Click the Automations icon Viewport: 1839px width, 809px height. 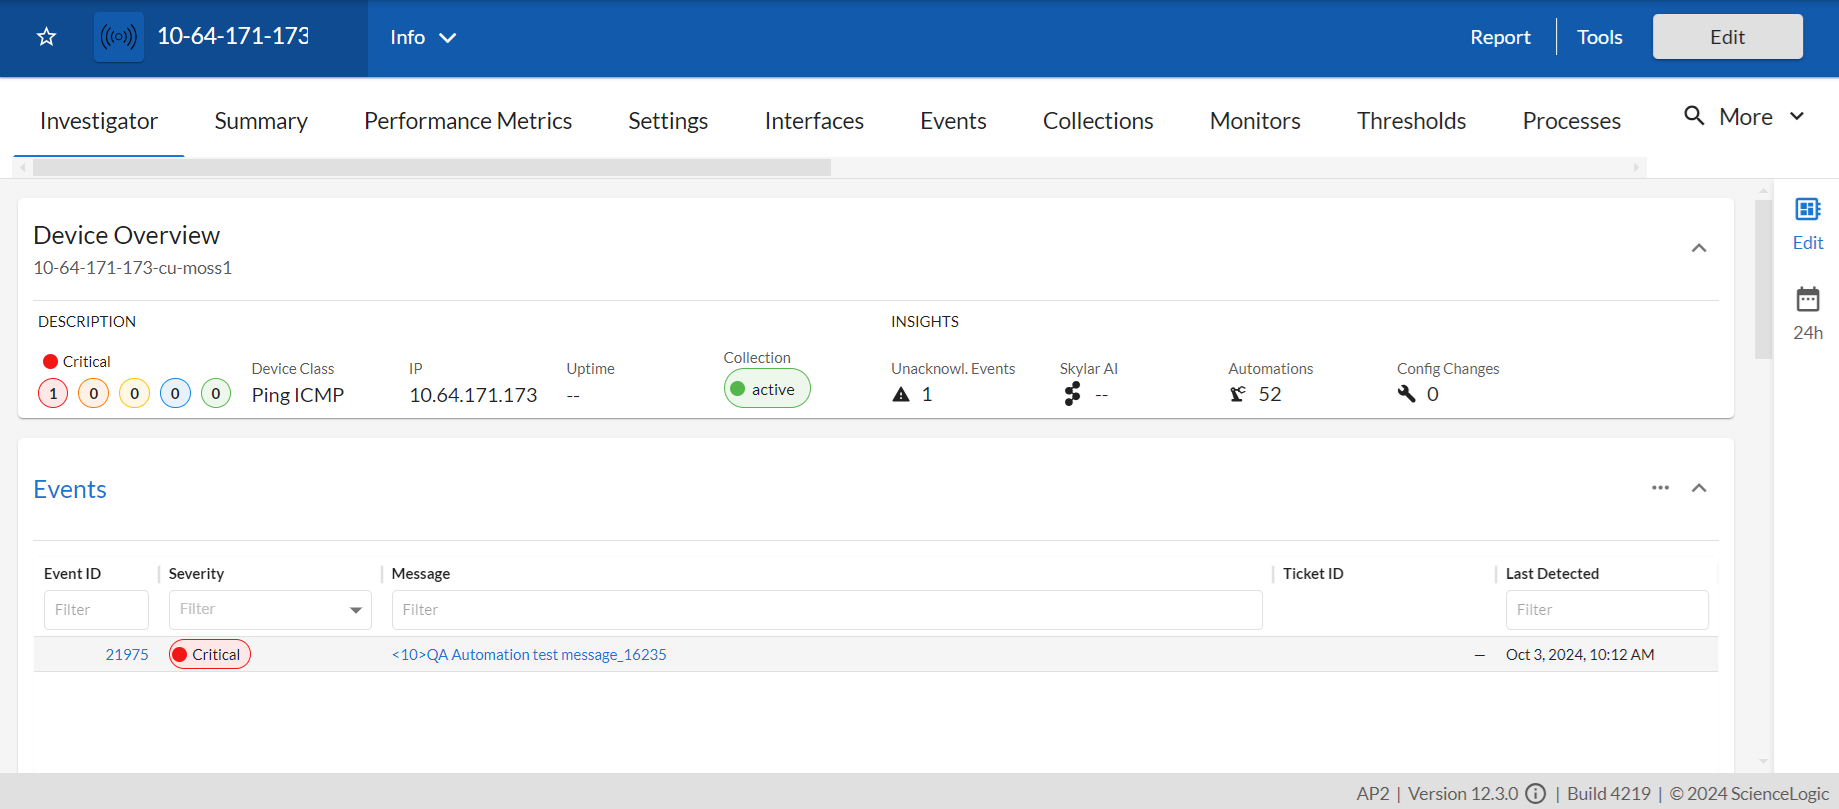click(1238, 394)
